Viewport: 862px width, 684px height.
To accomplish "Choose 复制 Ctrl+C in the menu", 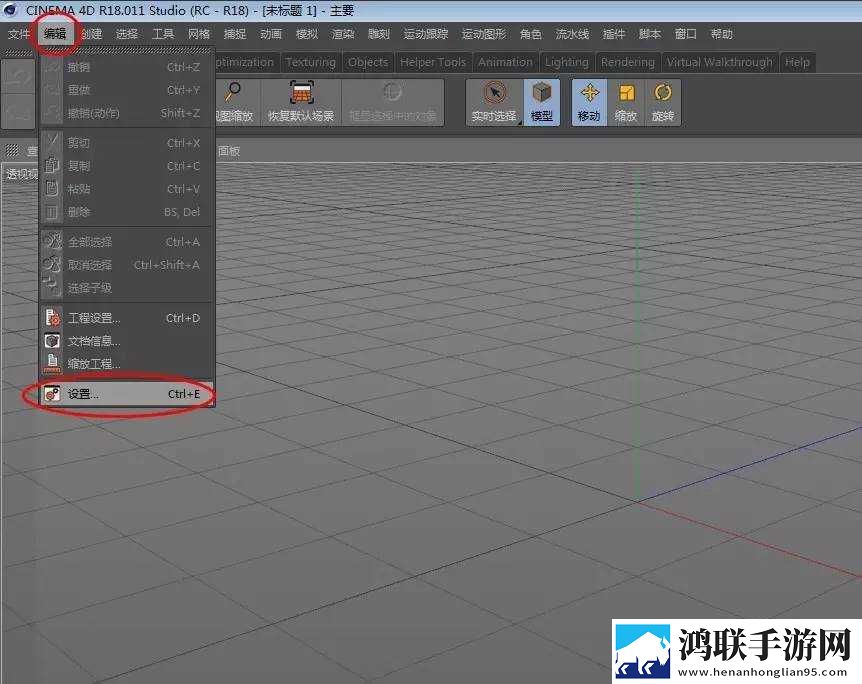I will tap(126, 166).
